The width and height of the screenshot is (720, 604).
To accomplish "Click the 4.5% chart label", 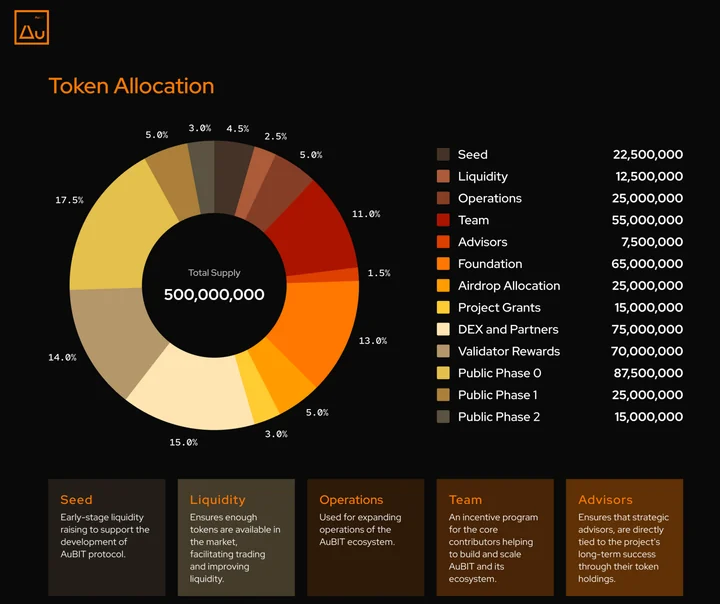I will (x=237, y=129).
